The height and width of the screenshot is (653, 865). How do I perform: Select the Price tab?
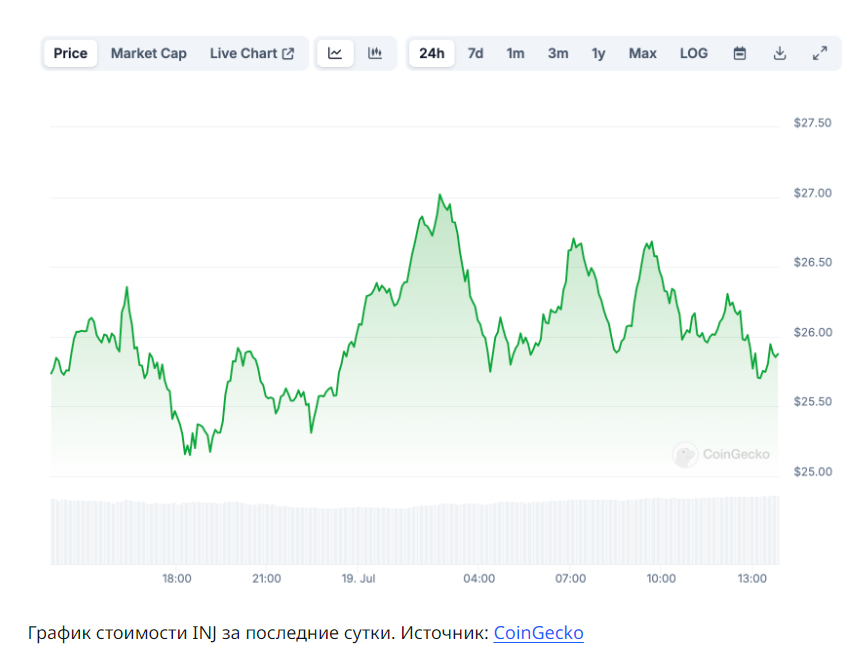(71, 53)
